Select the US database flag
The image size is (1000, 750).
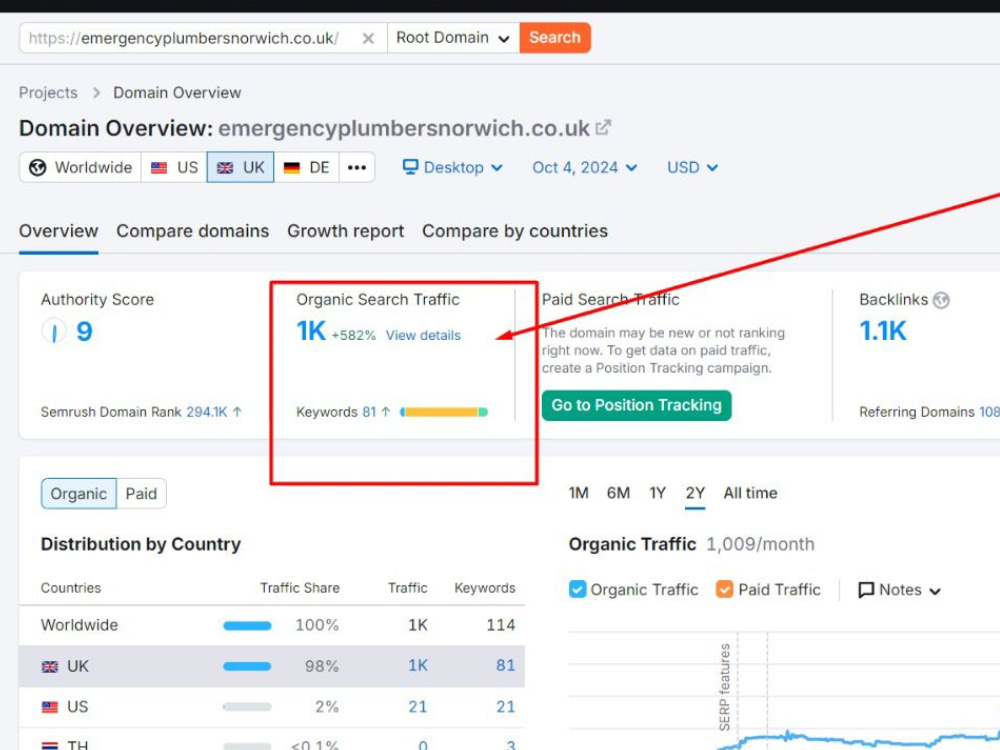click(x=174, y=167)
